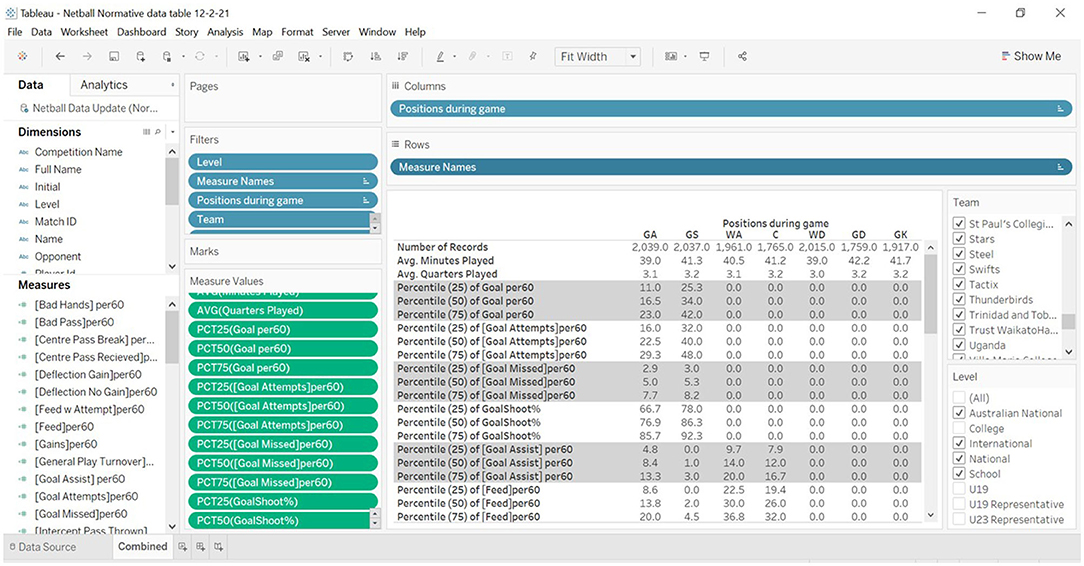Click the Sort Descending icon
The height and width of the screenshot is (566, 1084).
[402, 57]
